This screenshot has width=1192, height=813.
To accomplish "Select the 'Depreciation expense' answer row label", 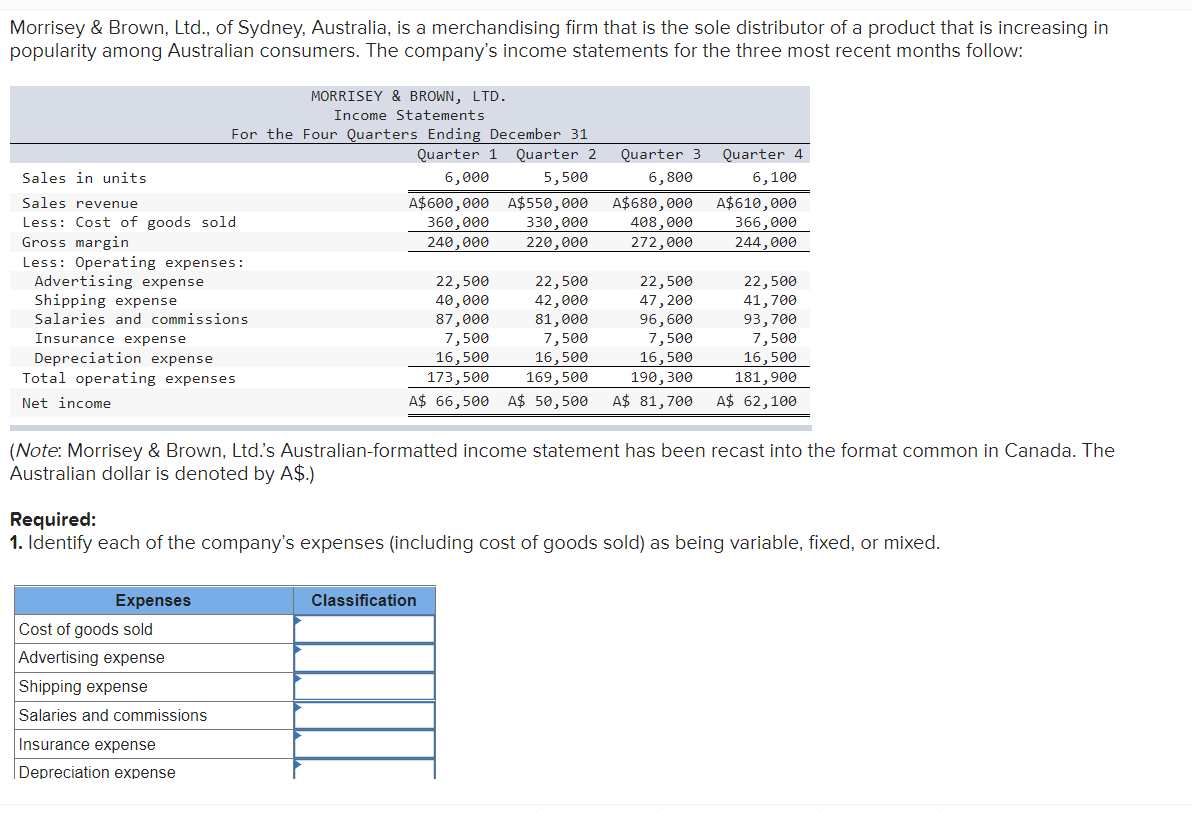I will tap(97, 772).
